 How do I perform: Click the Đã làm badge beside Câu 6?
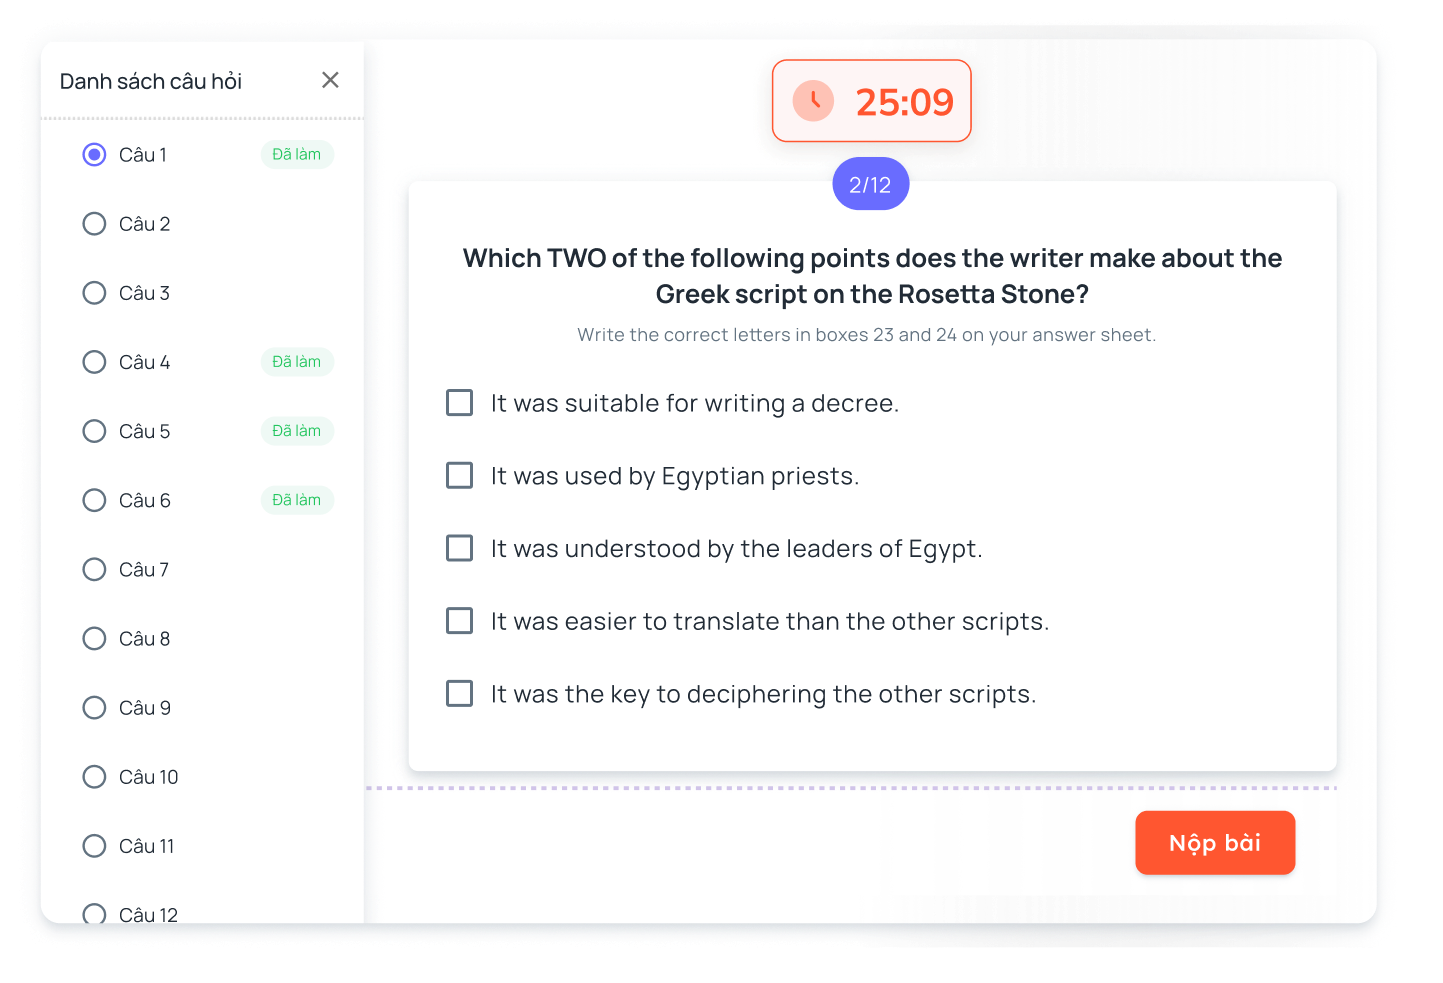297,500
